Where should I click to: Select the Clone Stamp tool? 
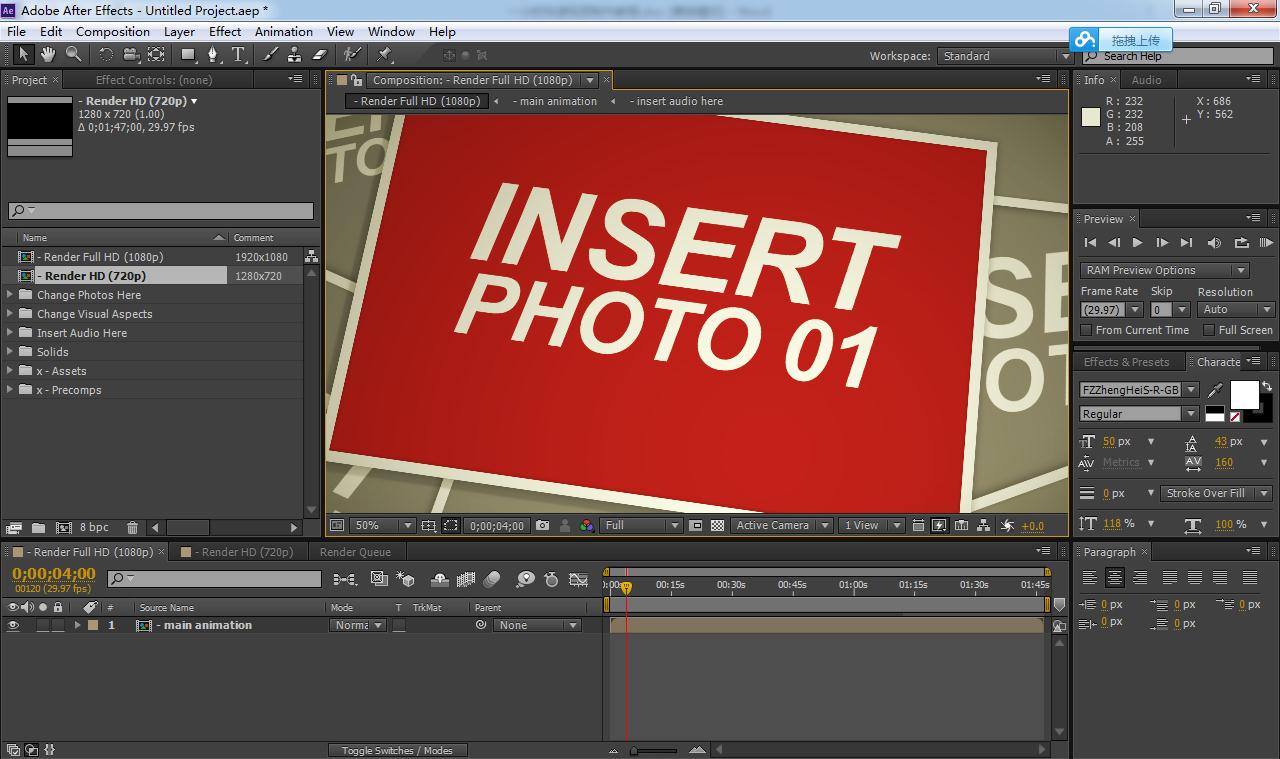click(x=295, y=55)
